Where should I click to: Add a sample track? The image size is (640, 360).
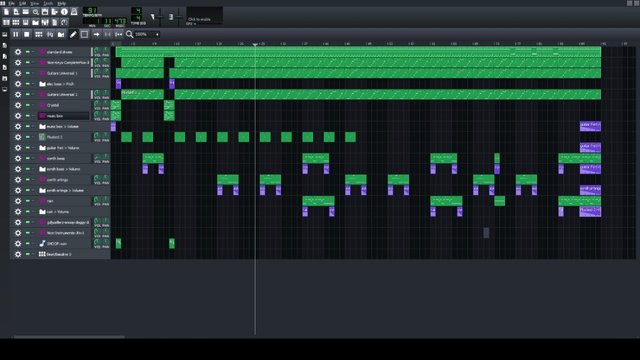click(x=50, y=34)
